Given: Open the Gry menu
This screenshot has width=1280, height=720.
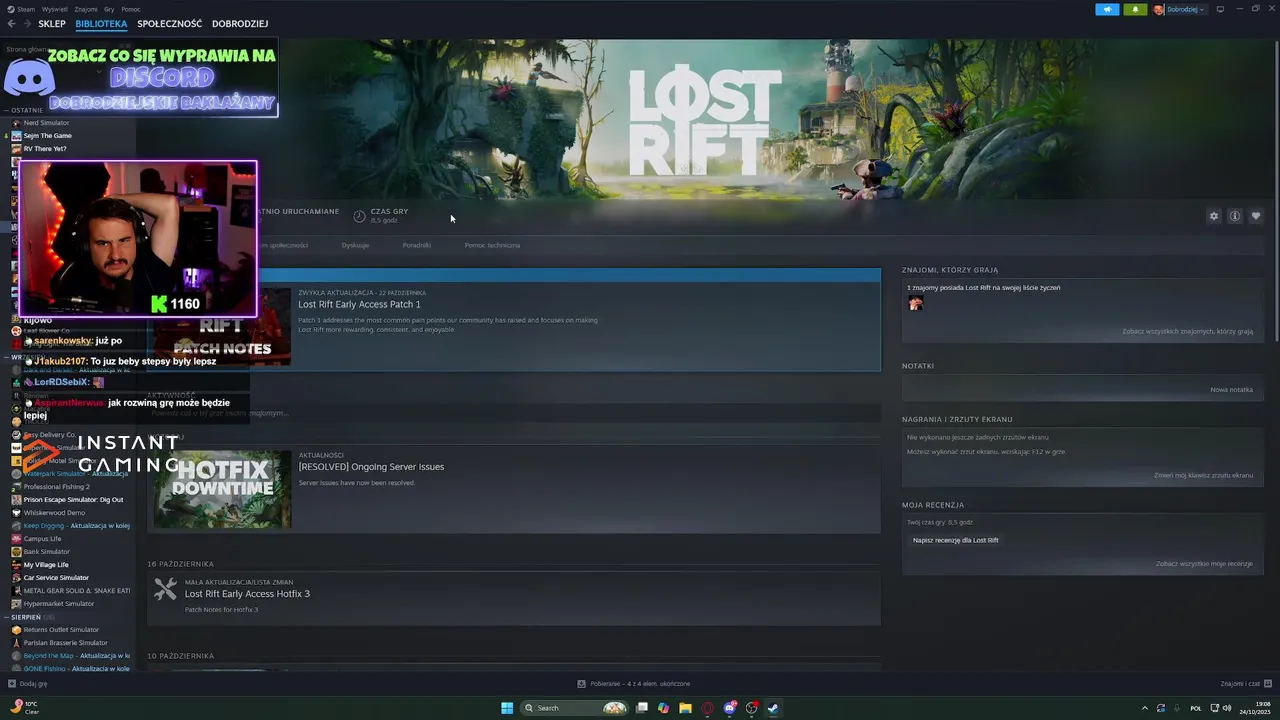Looking at the screenshot, I should click(110, 9).
